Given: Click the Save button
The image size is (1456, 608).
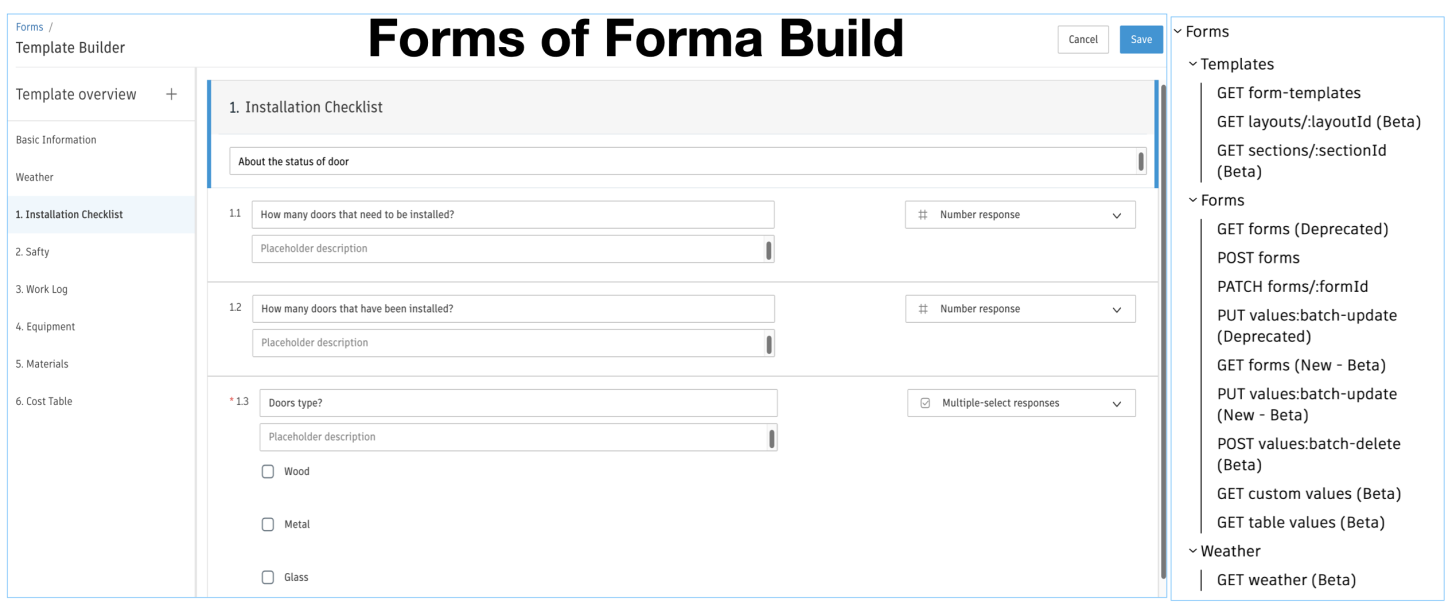Looking at the screenshot, I should [x=1141, y=40].
